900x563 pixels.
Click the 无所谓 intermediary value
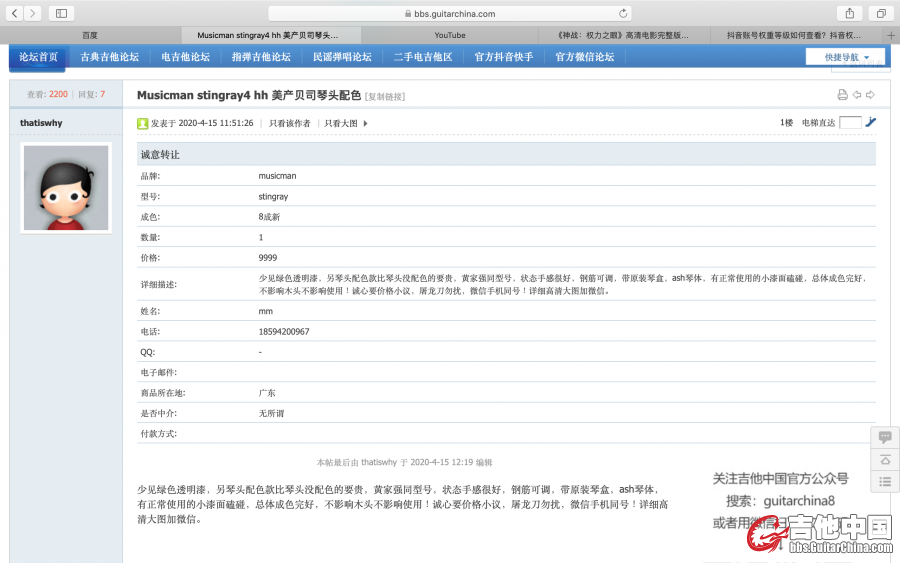(x=271, y=413)
